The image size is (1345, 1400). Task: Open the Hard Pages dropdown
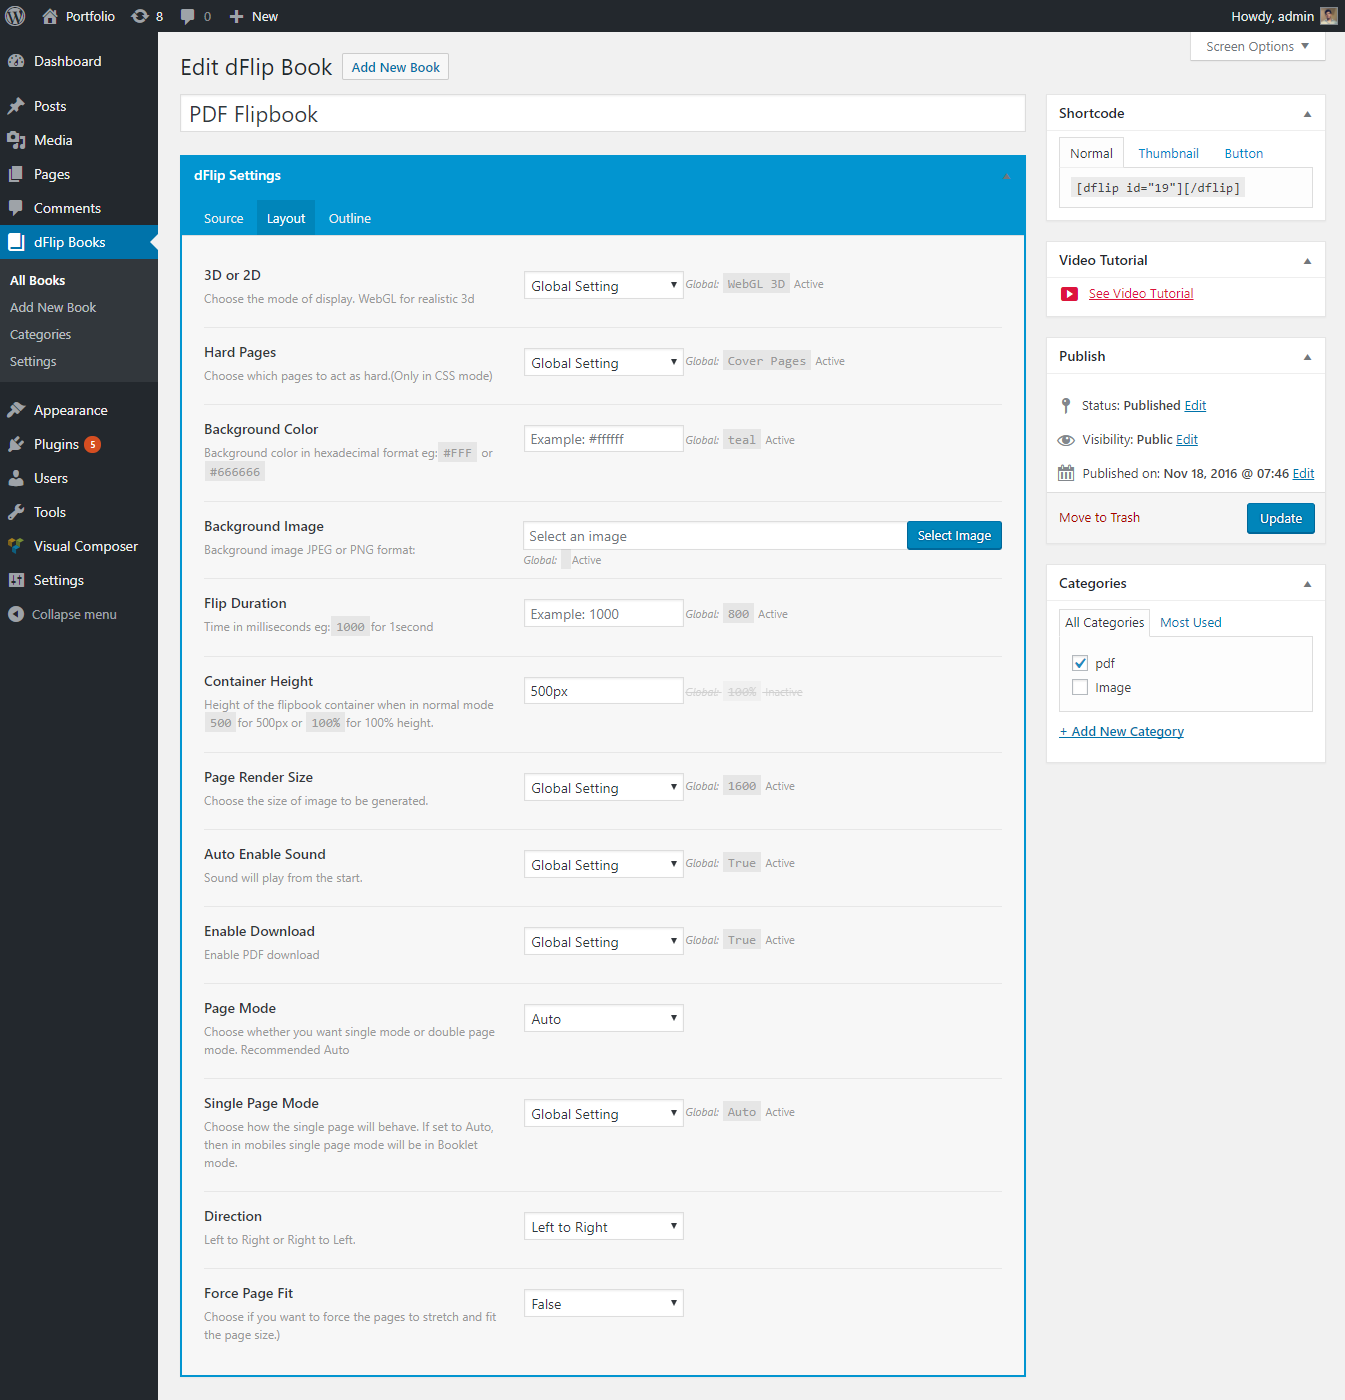(603, 362)
